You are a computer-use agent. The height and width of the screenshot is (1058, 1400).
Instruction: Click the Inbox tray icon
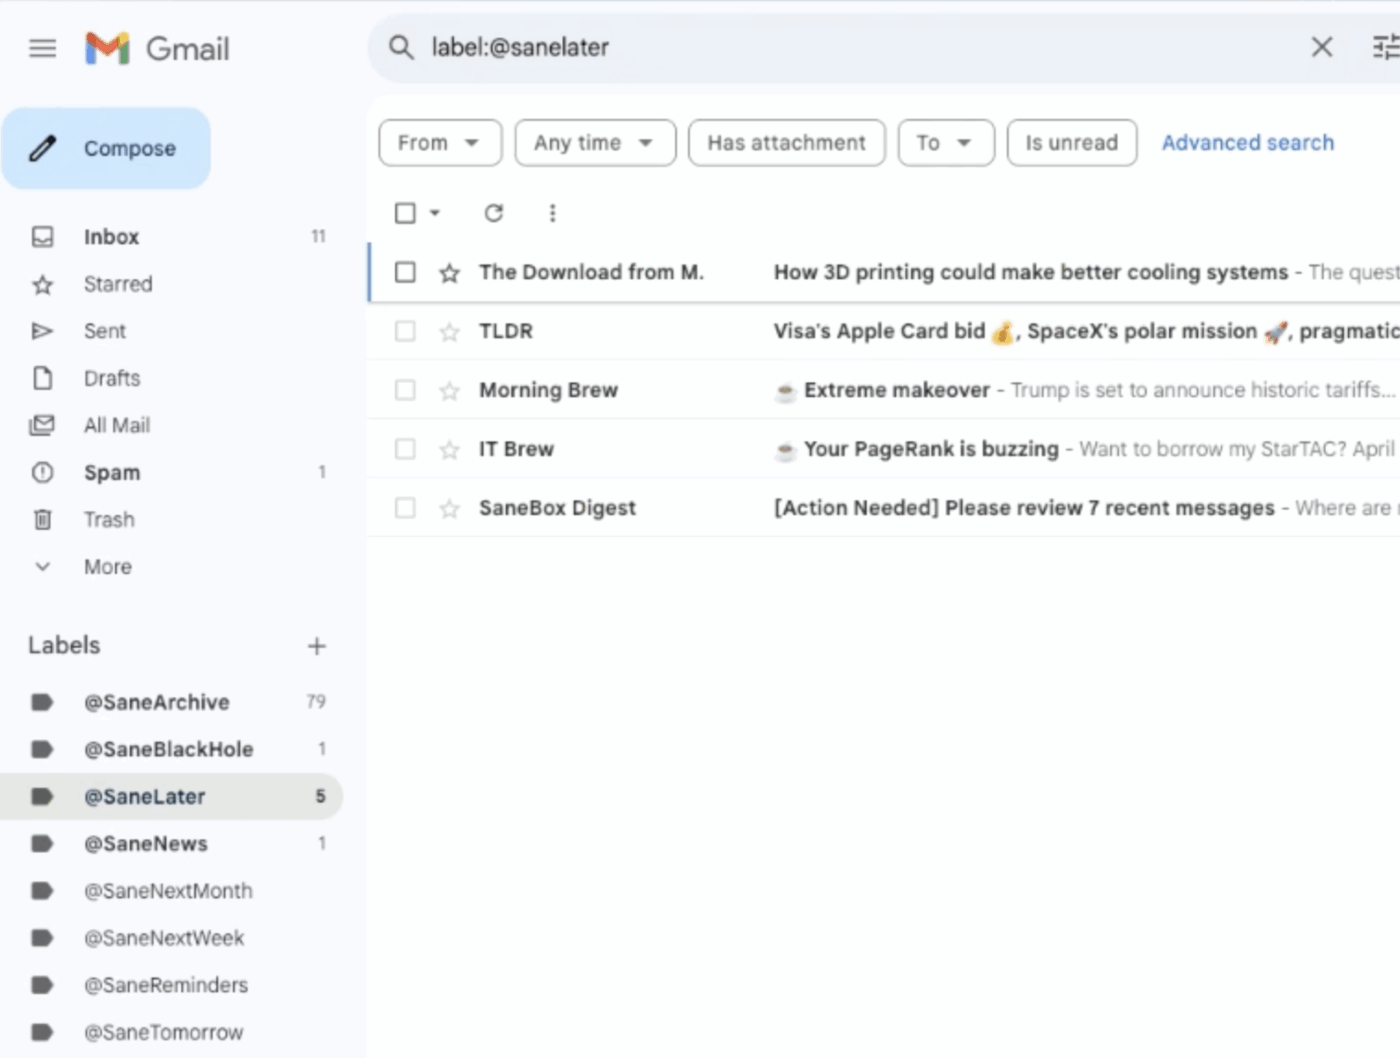(x=42, y=237)
